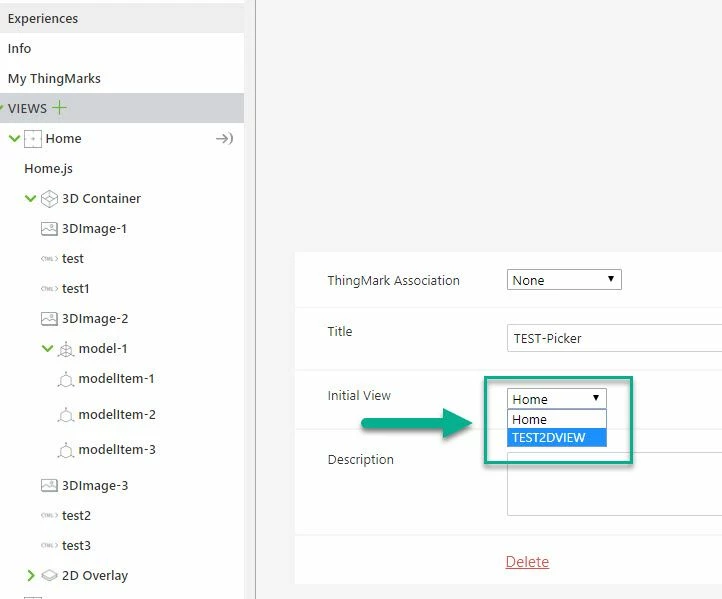Viewport: 722px width, 599px height.
Task: Select the Home view label
Action: [x=64, y=138]
